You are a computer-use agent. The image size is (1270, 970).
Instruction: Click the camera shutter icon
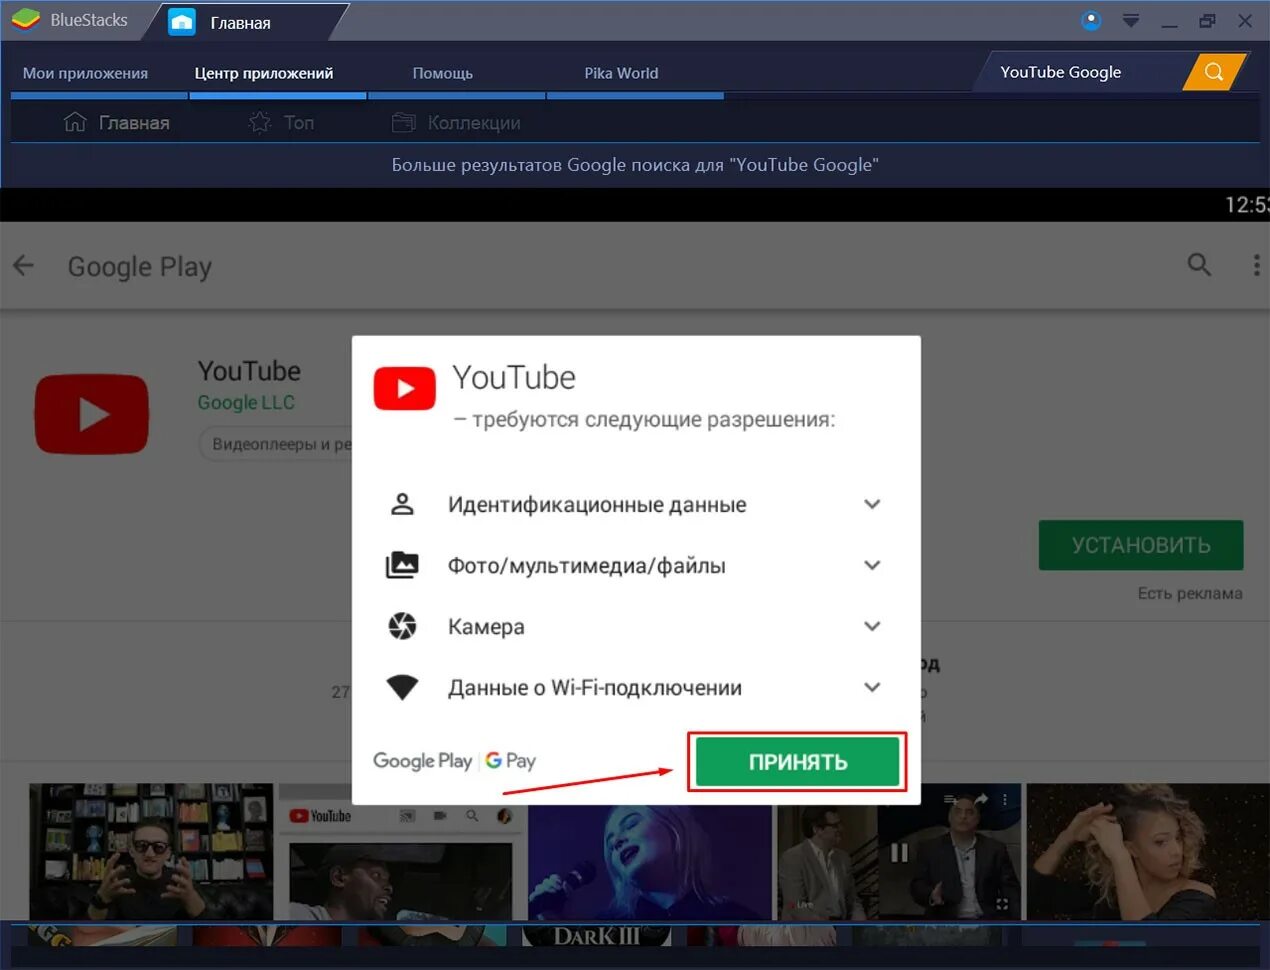(402, 626)
